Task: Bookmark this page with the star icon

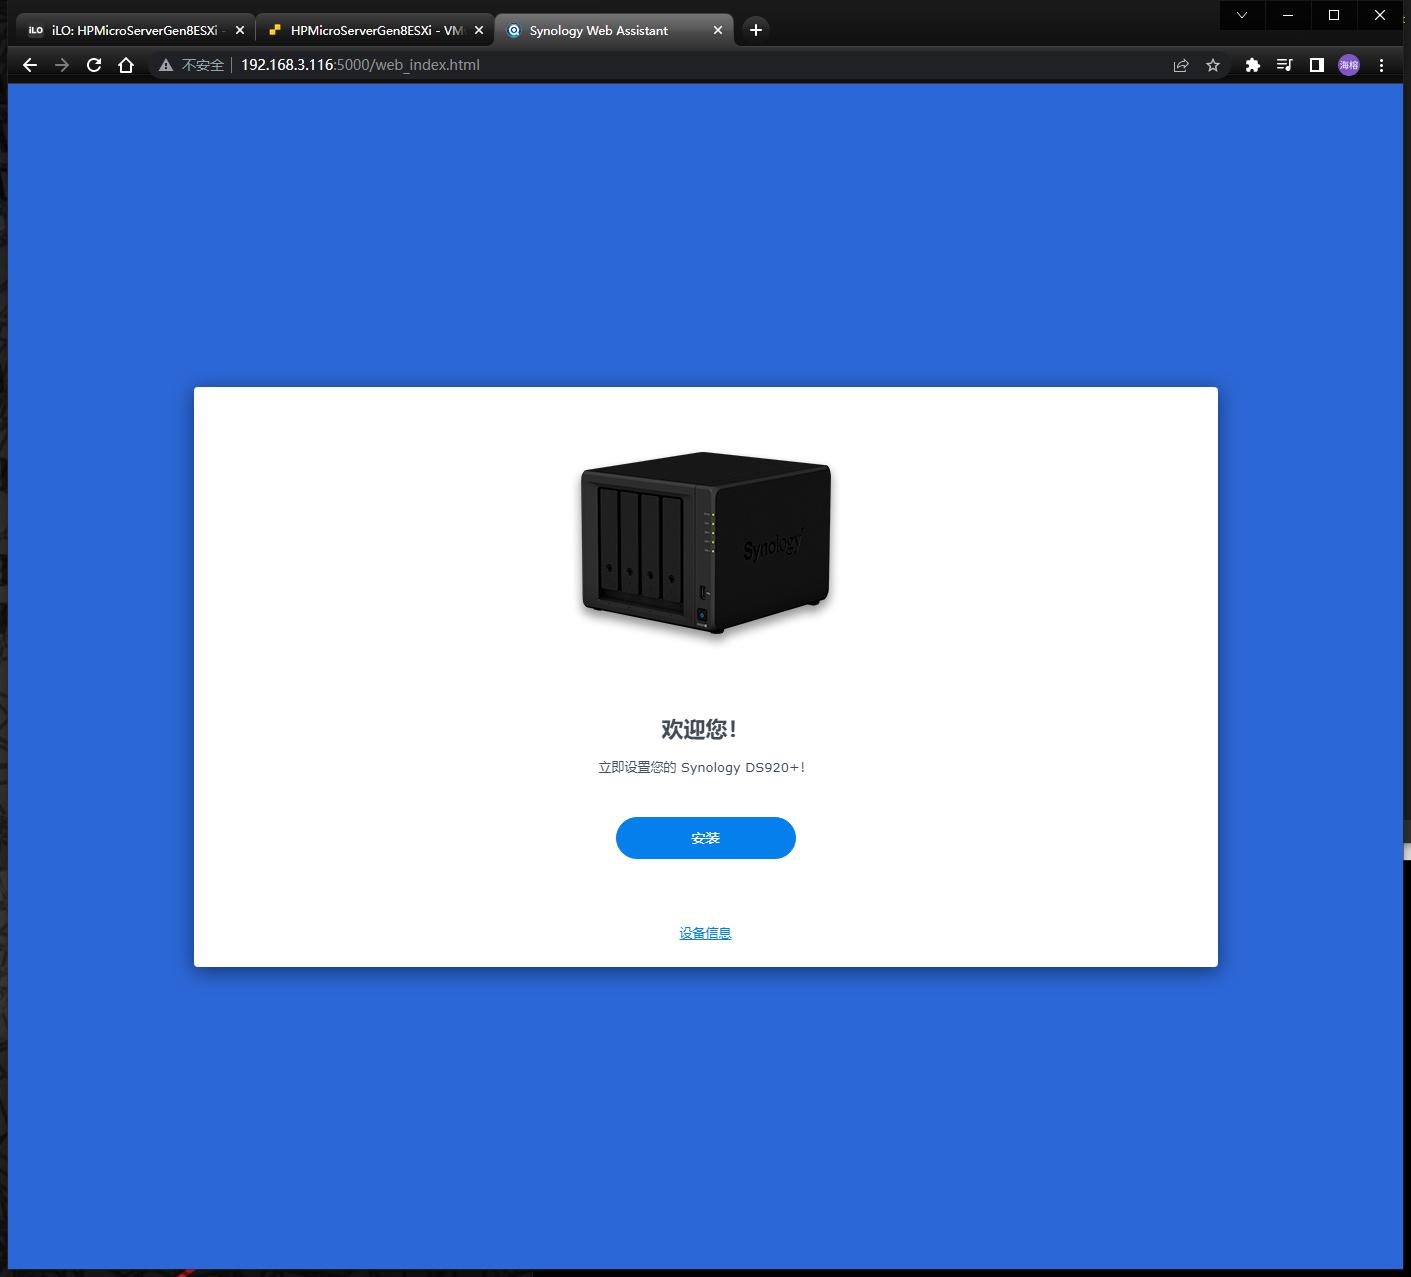Action: click(1213, 65)
